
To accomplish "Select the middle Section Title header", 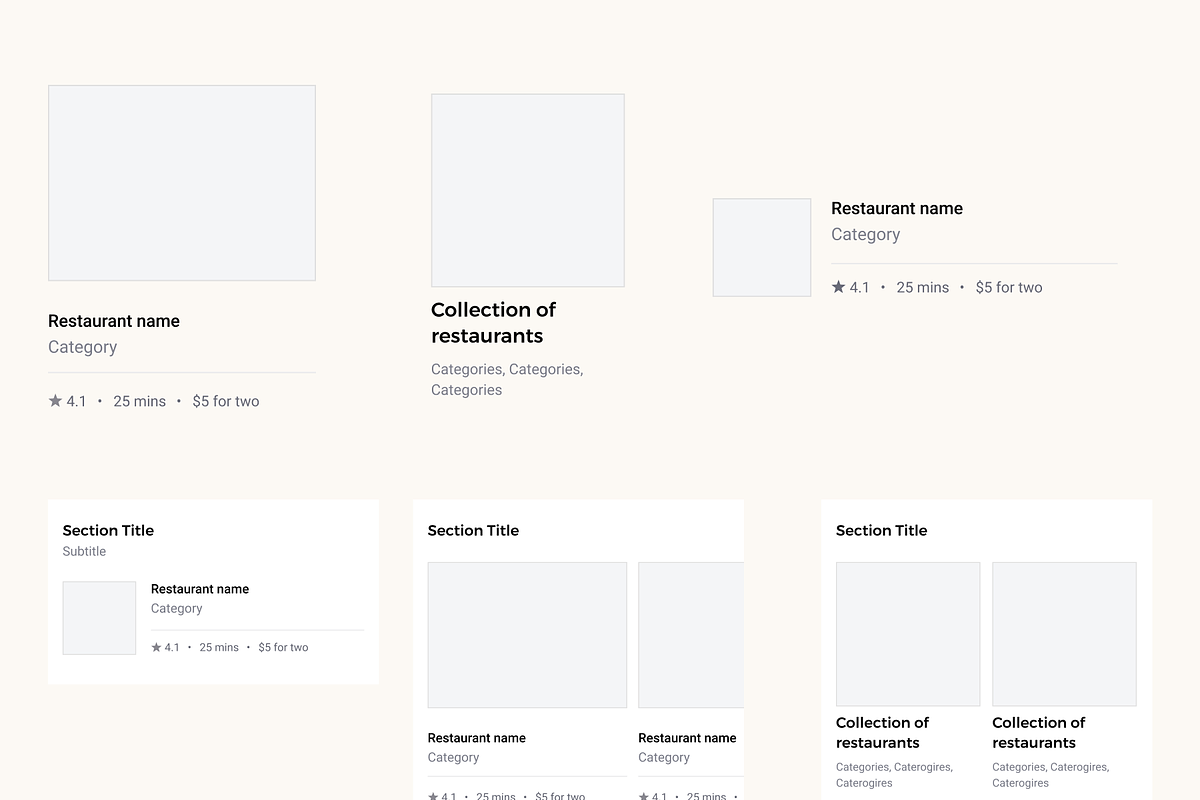I will pyautogui.click(x=473, y=530).
